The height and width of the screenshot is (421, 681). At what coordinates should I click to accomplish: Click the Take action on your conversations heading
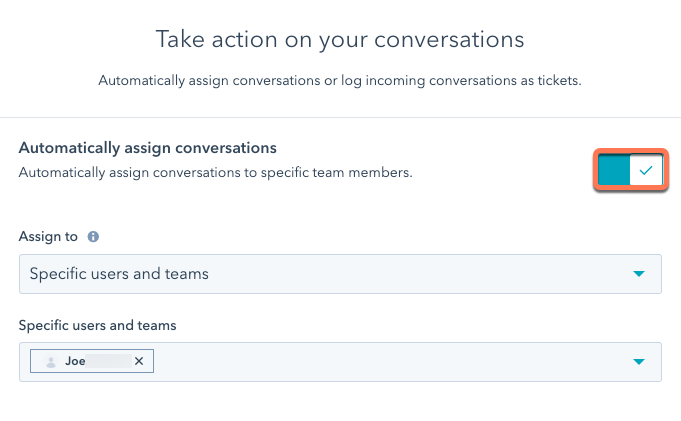pos(340,40)
